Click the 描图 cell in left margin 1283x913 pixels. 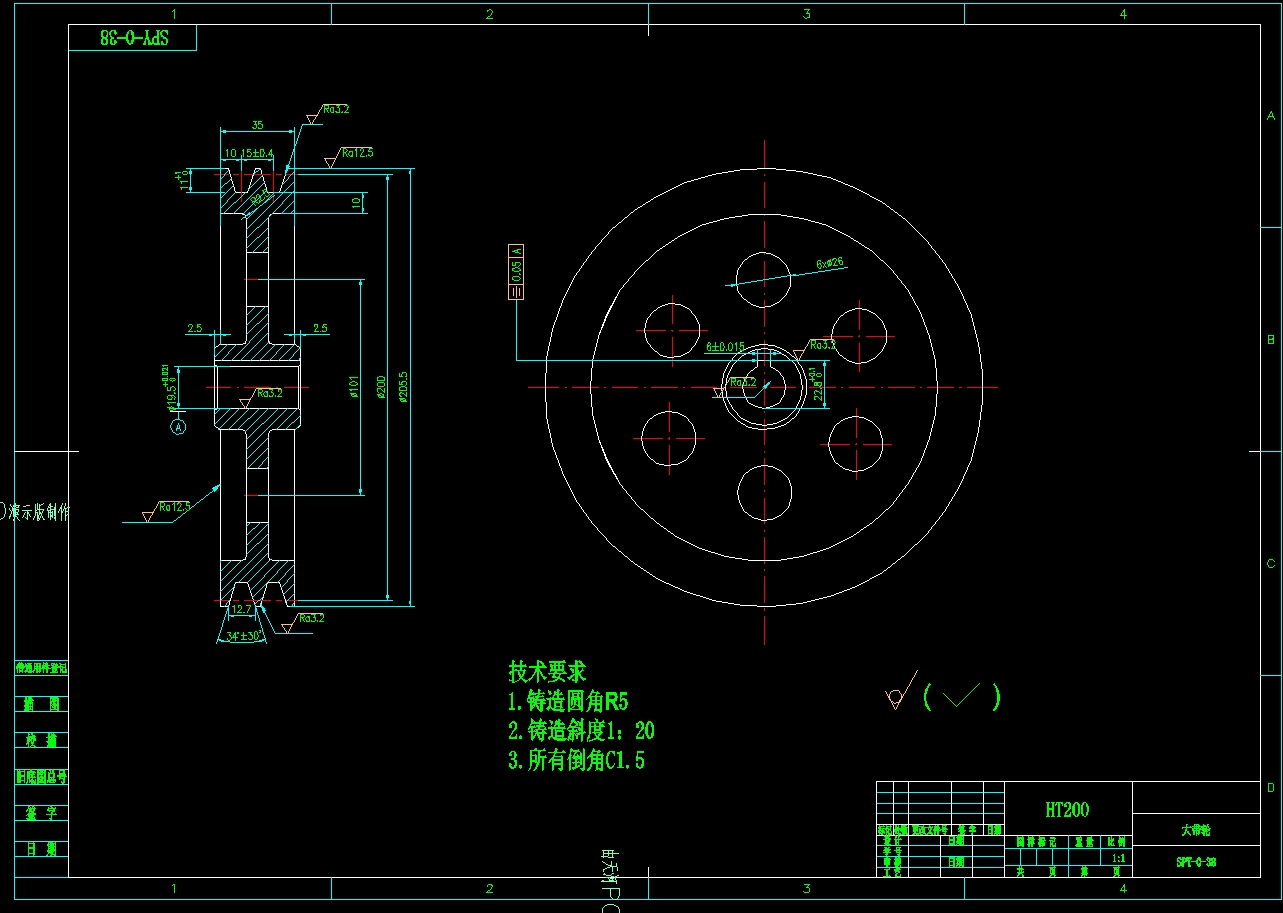coord(42,704)
